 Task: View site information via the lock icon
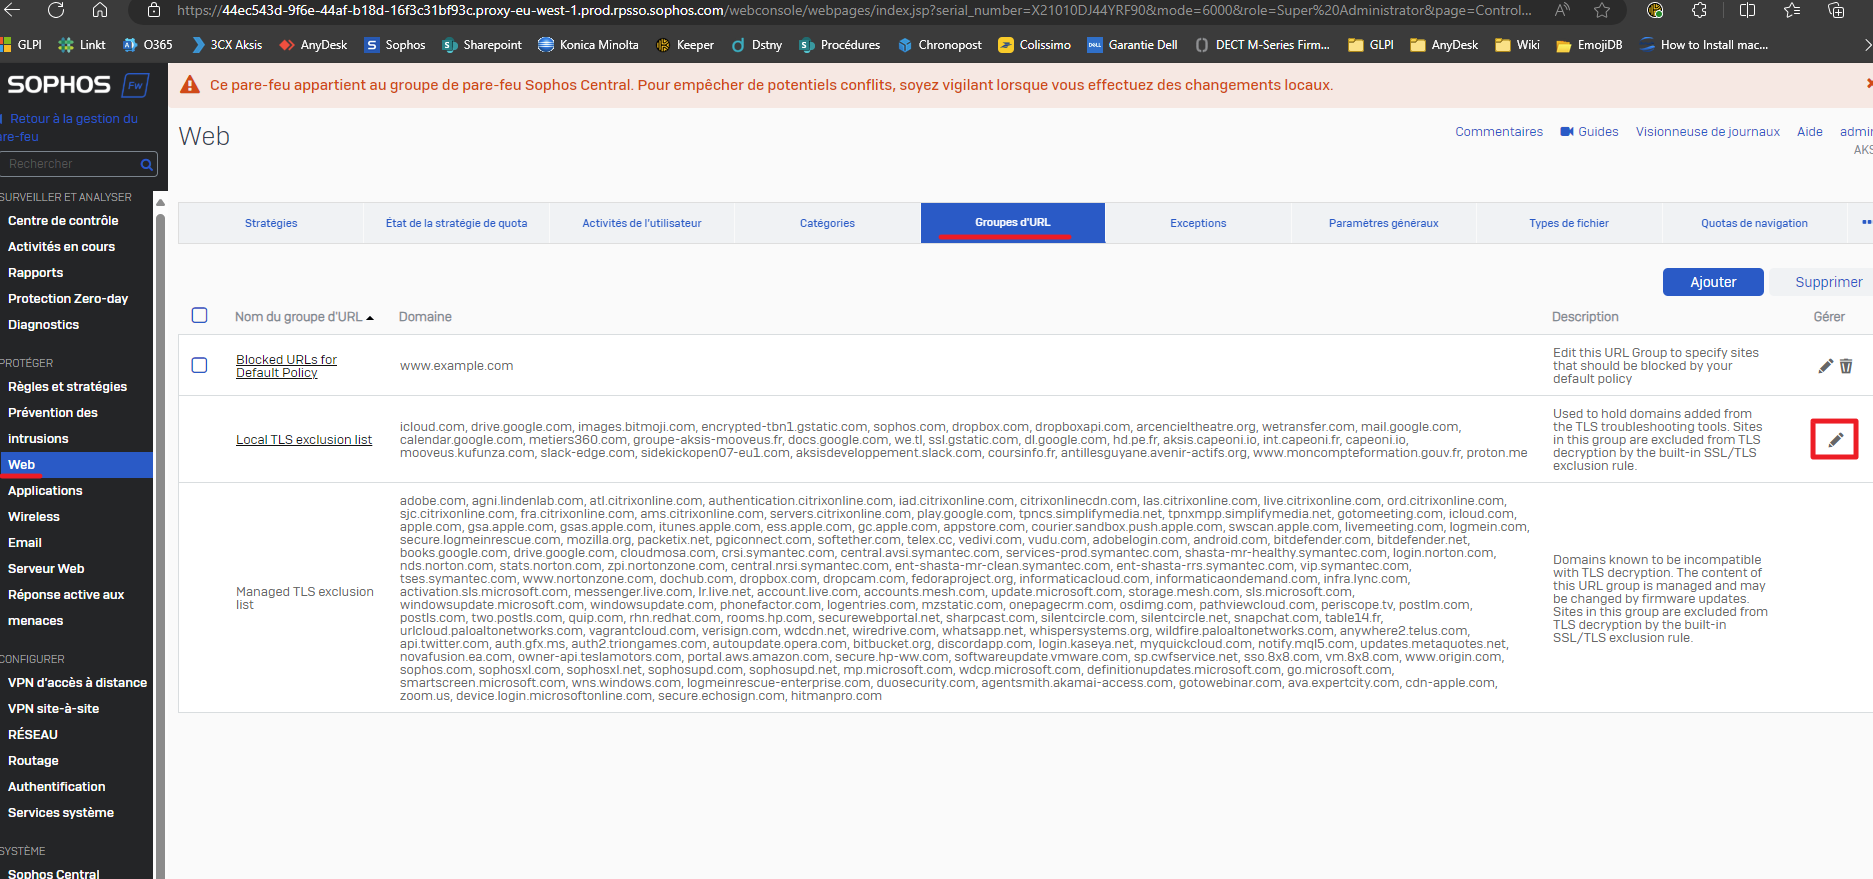pyautogui.click(x=153, y=10)
